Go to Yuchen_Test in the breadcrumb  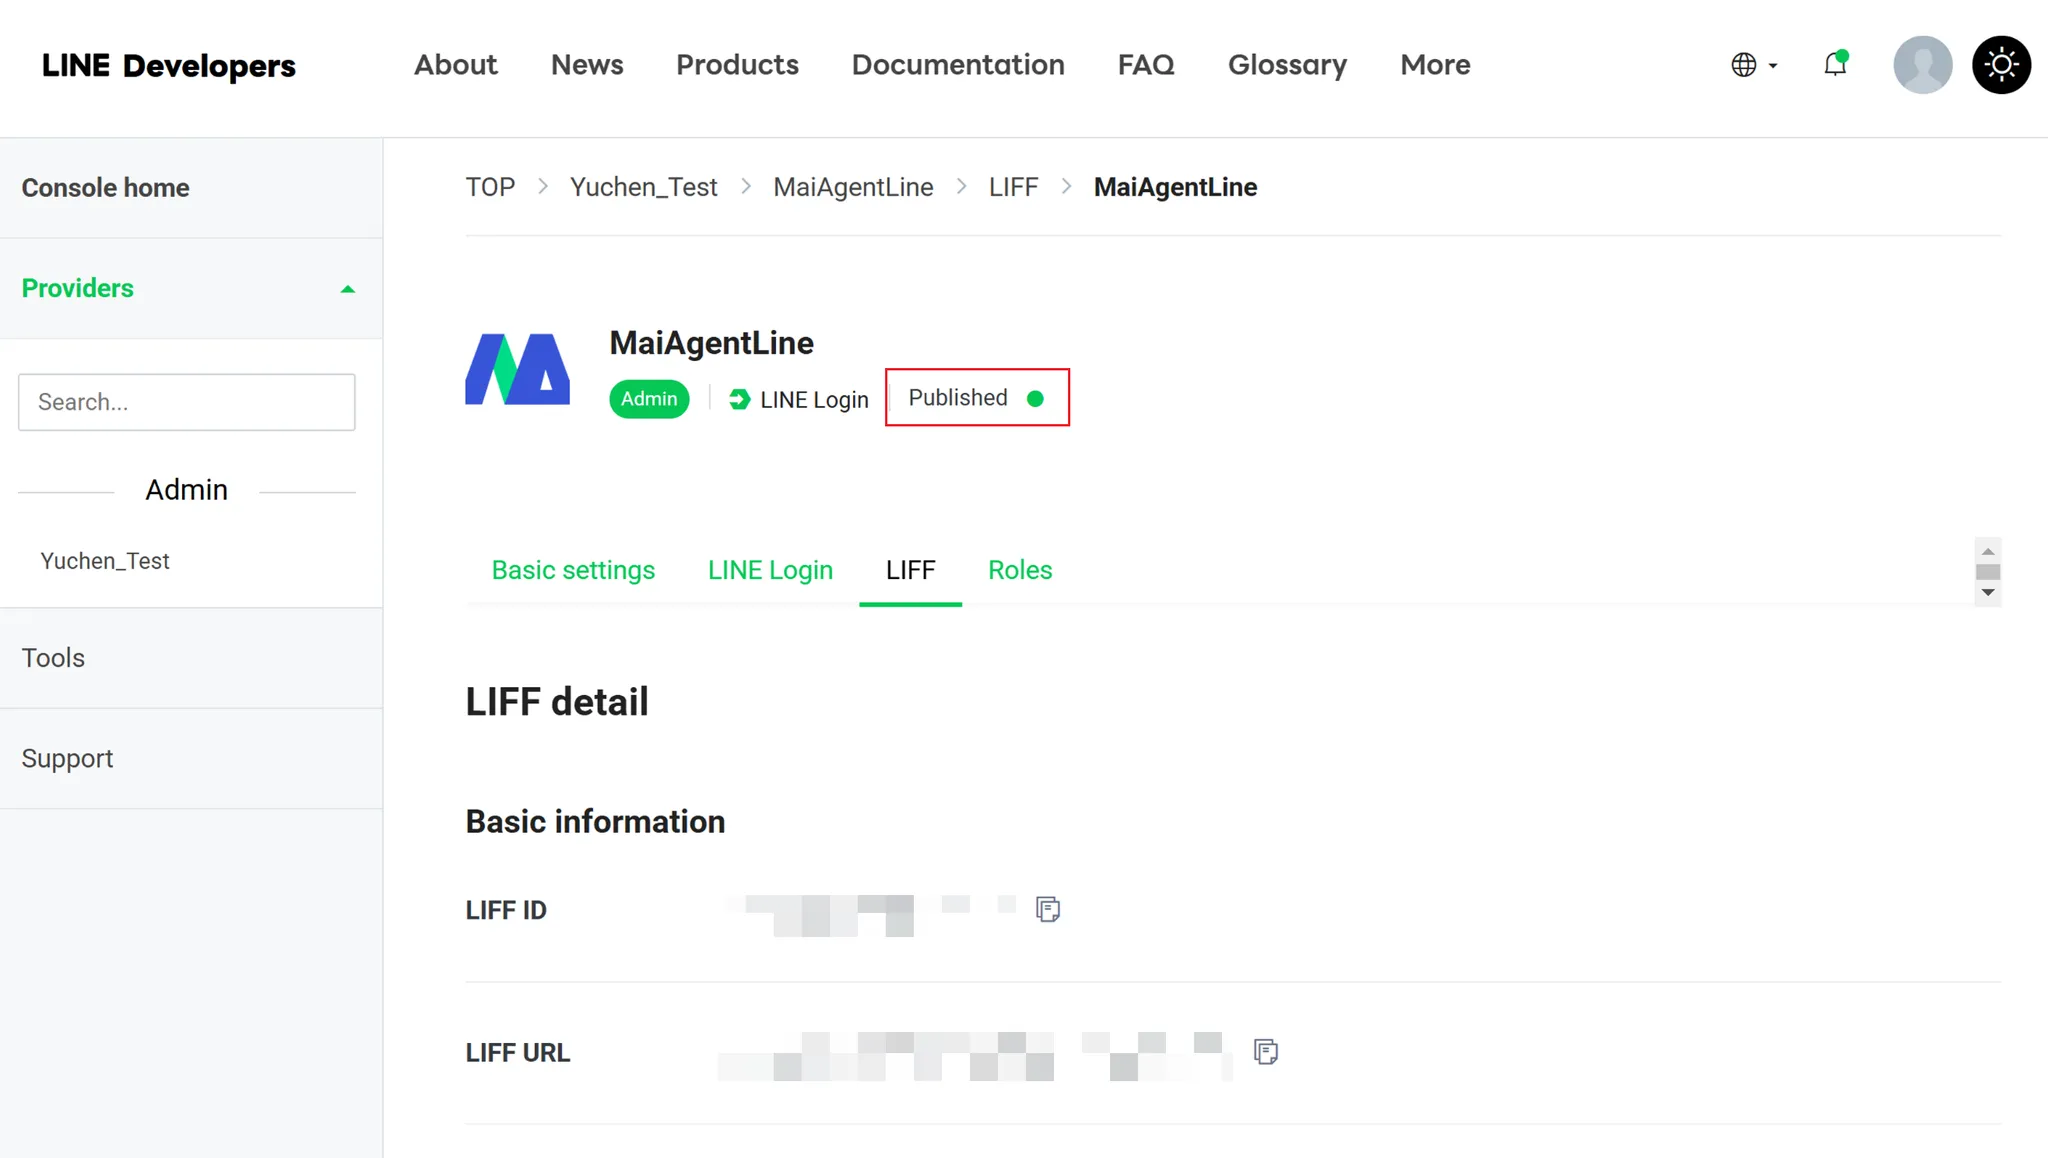click(643, 187)
